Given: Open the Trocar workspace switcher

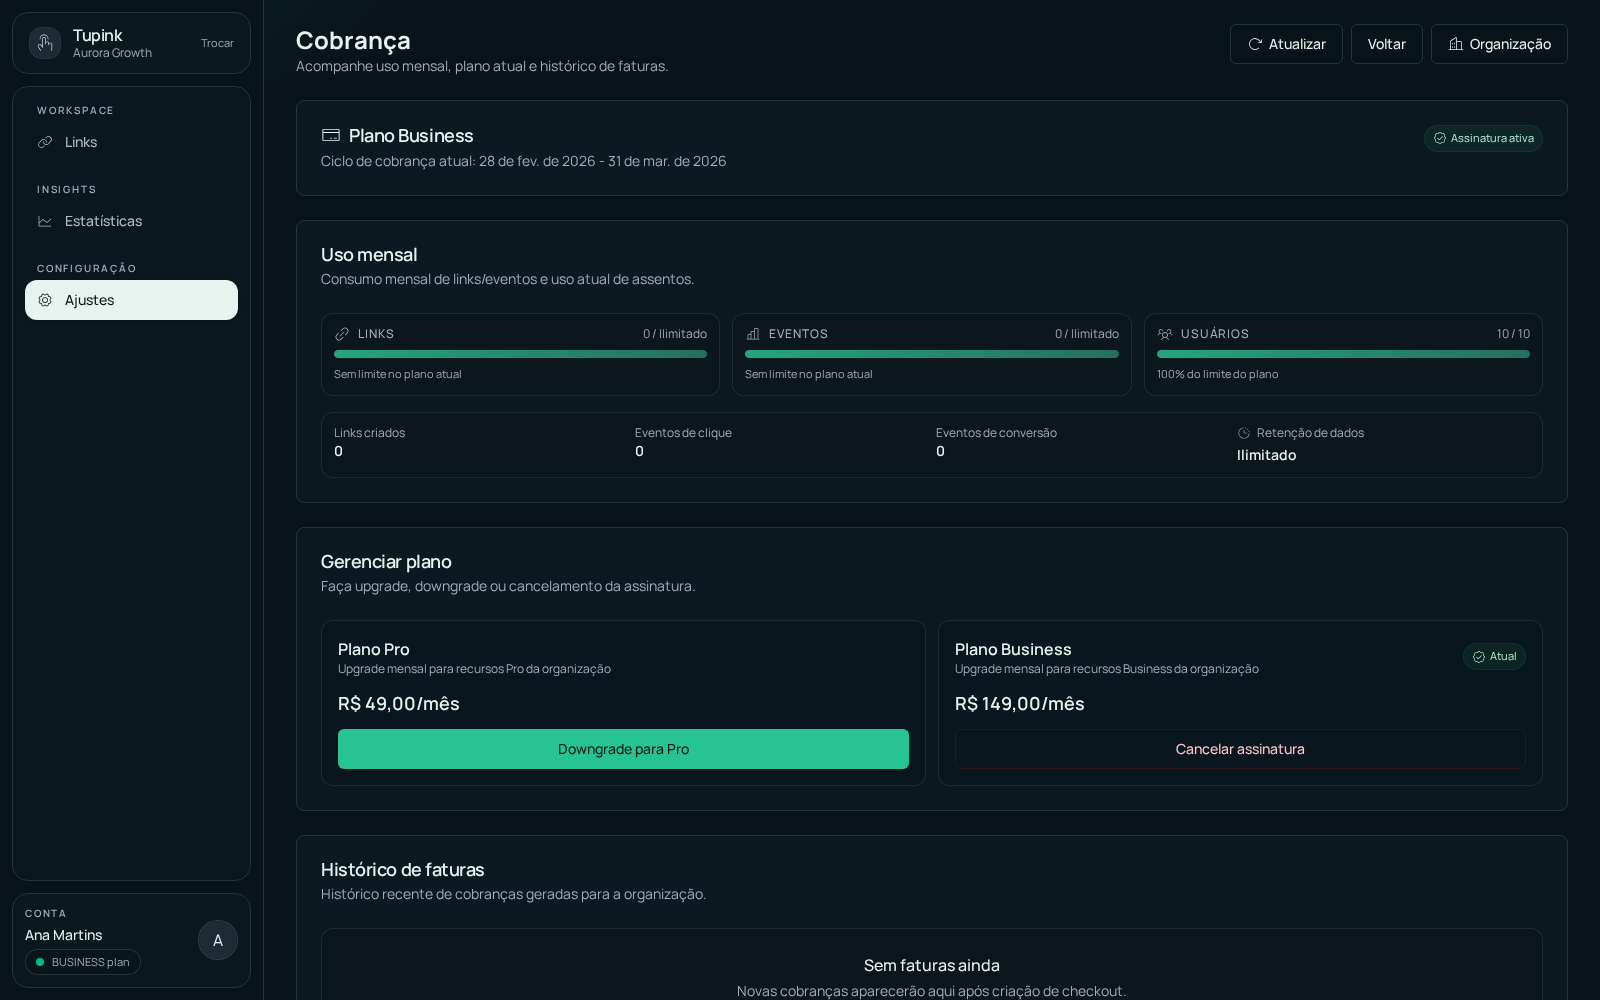Looking at the screenshot, I should coord(217,43).
